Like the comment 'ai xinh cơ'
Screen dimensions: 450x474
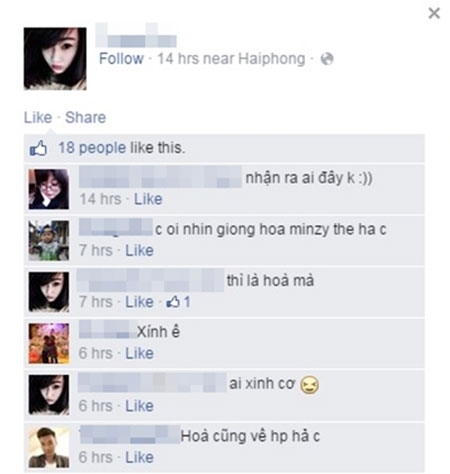tap(139, 406)
